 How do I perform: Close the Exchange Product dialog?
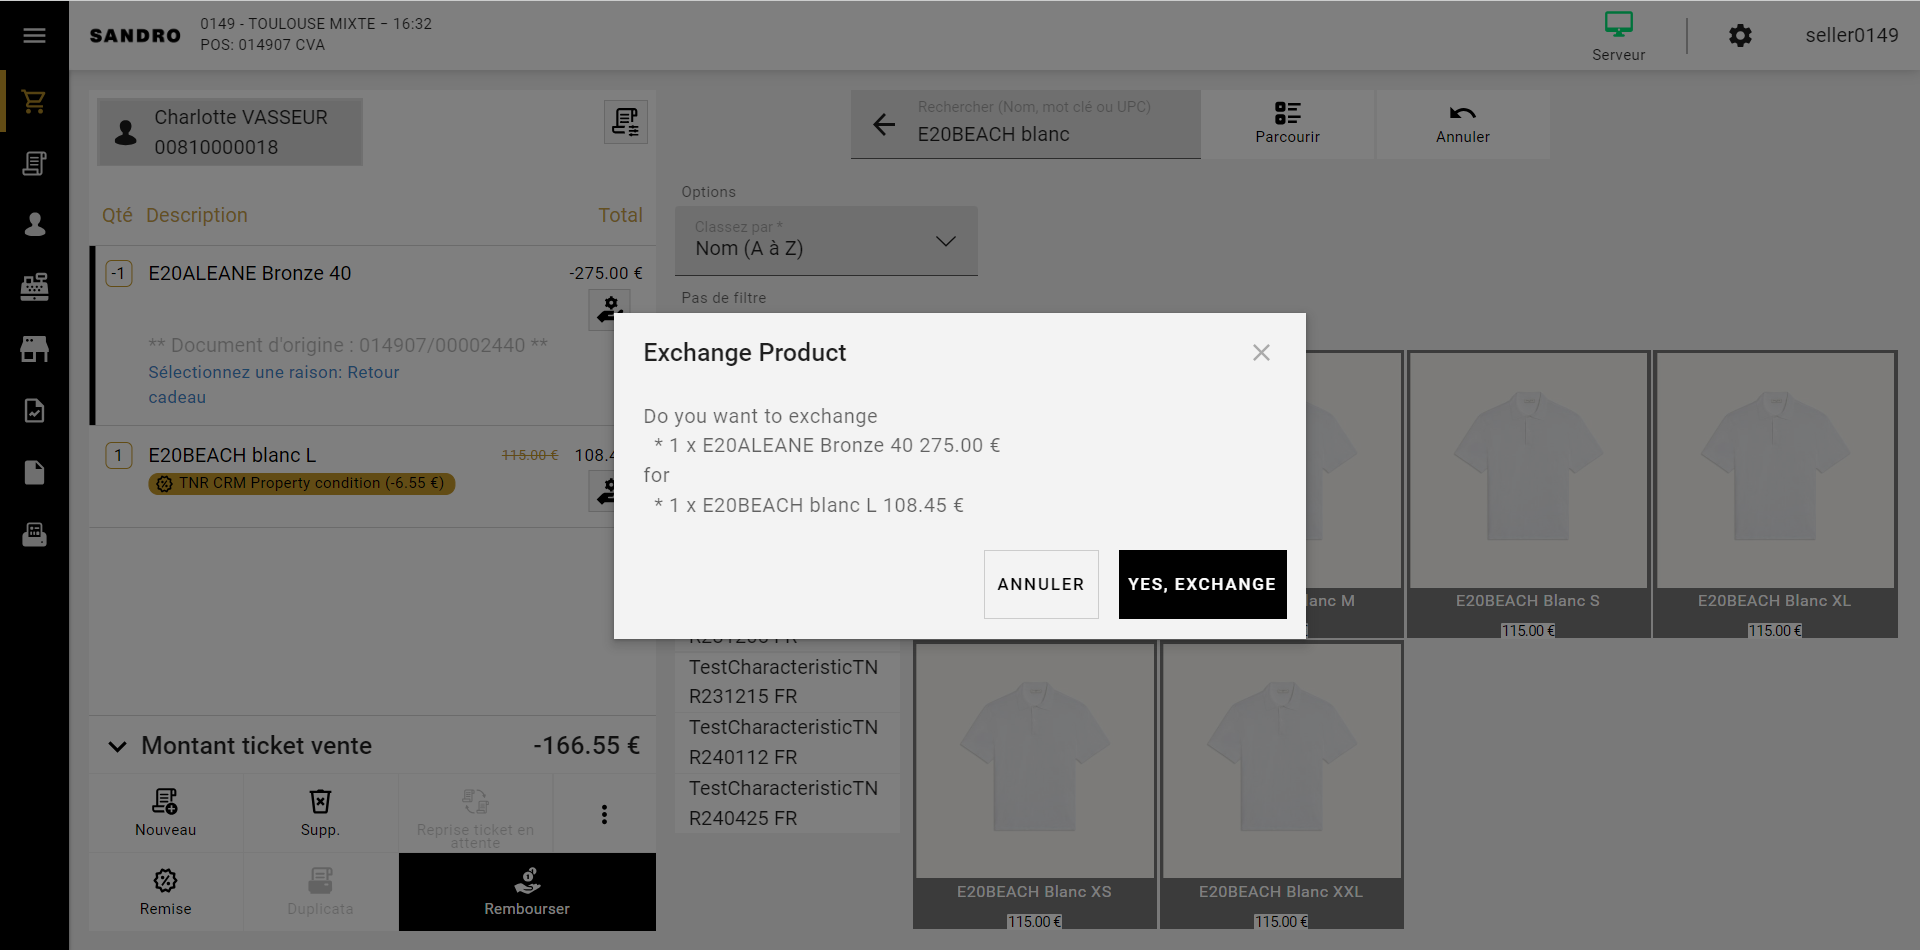click(1261, 353)
